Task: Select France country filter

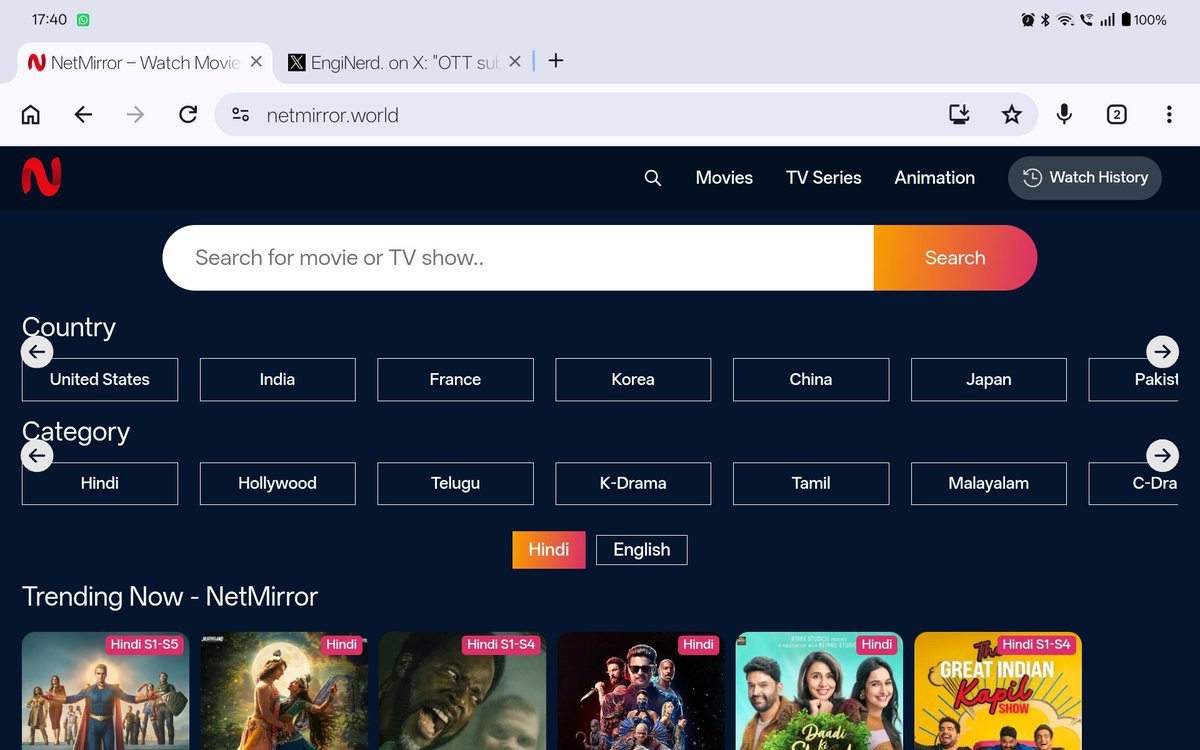Action: pyautogui.click(x=455, y=380)
